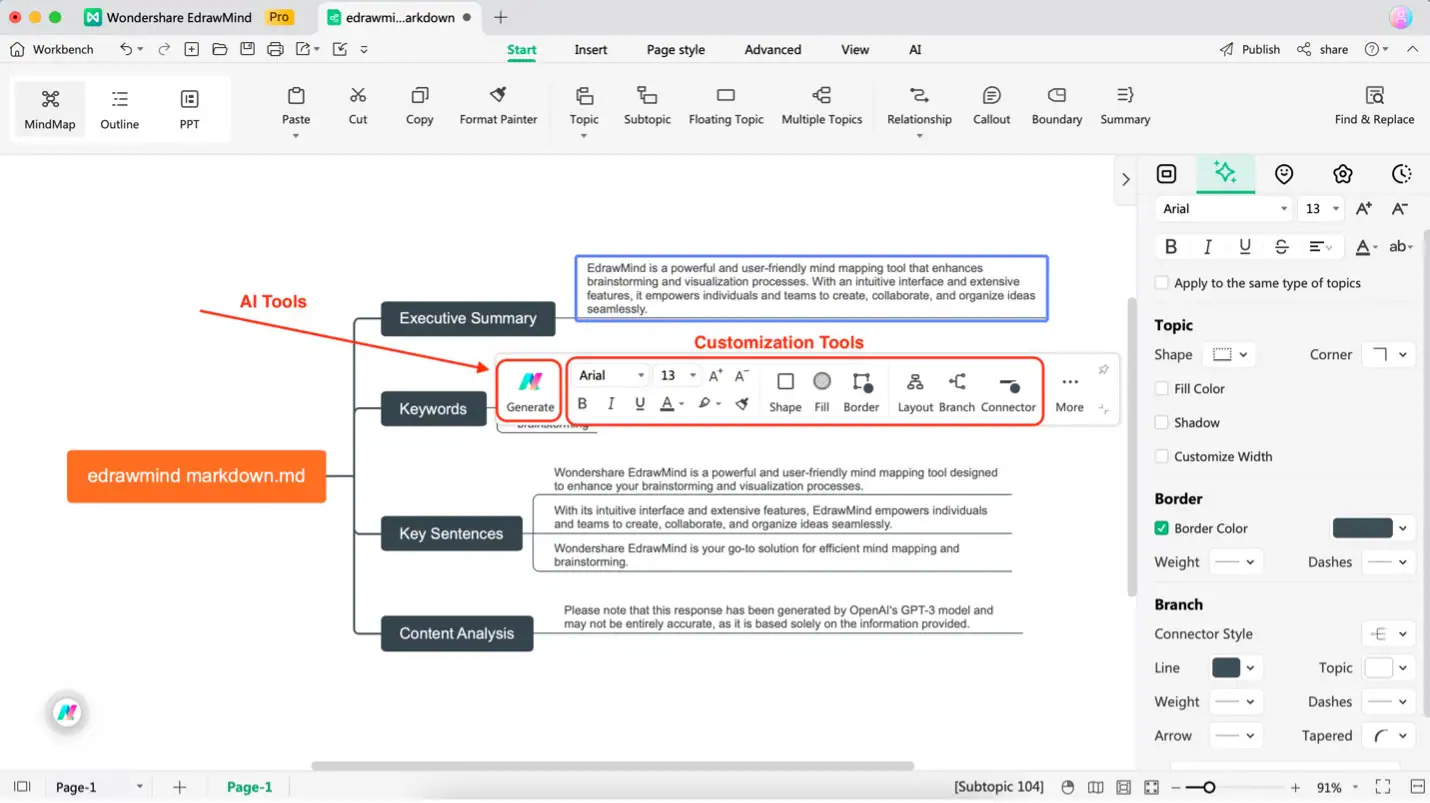Open font size 13 dropdown in right panel

coord(1322,209)
